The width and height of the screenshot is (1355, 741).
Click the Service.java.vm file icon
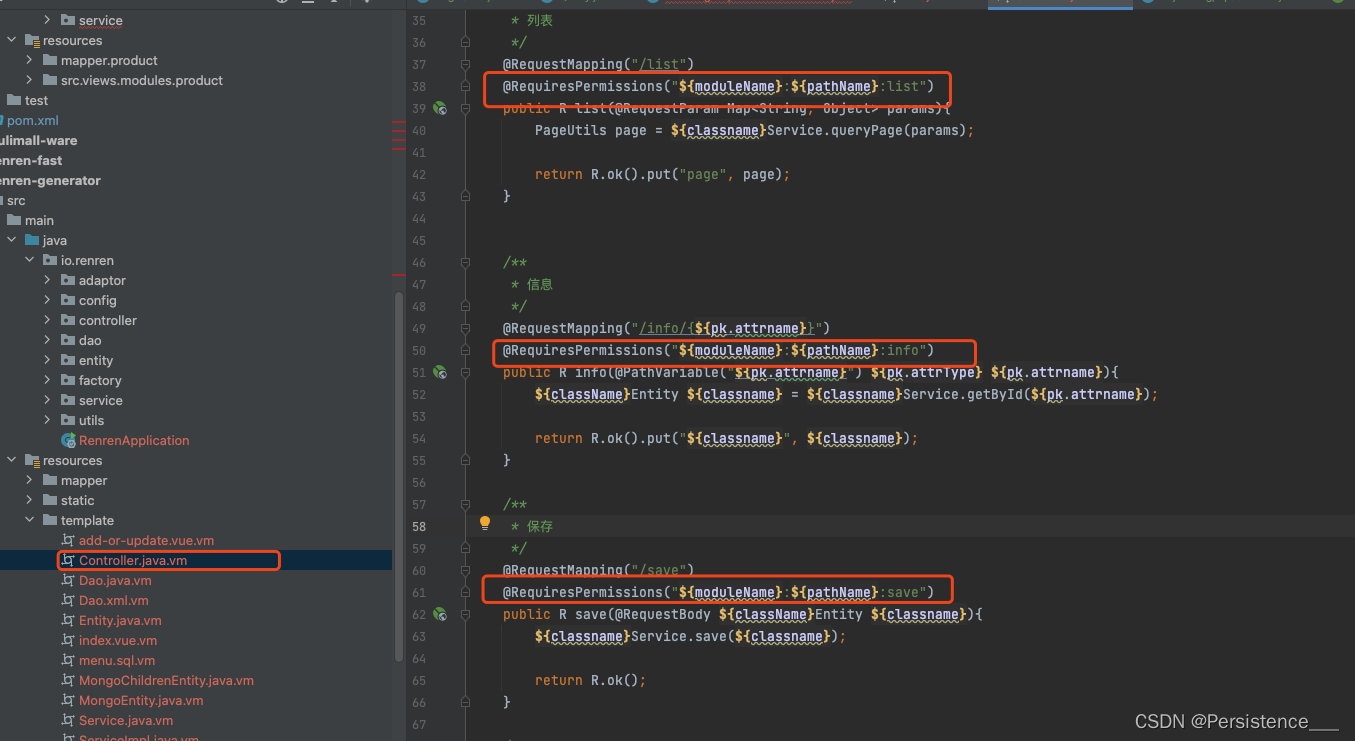(x=68, y=720)
